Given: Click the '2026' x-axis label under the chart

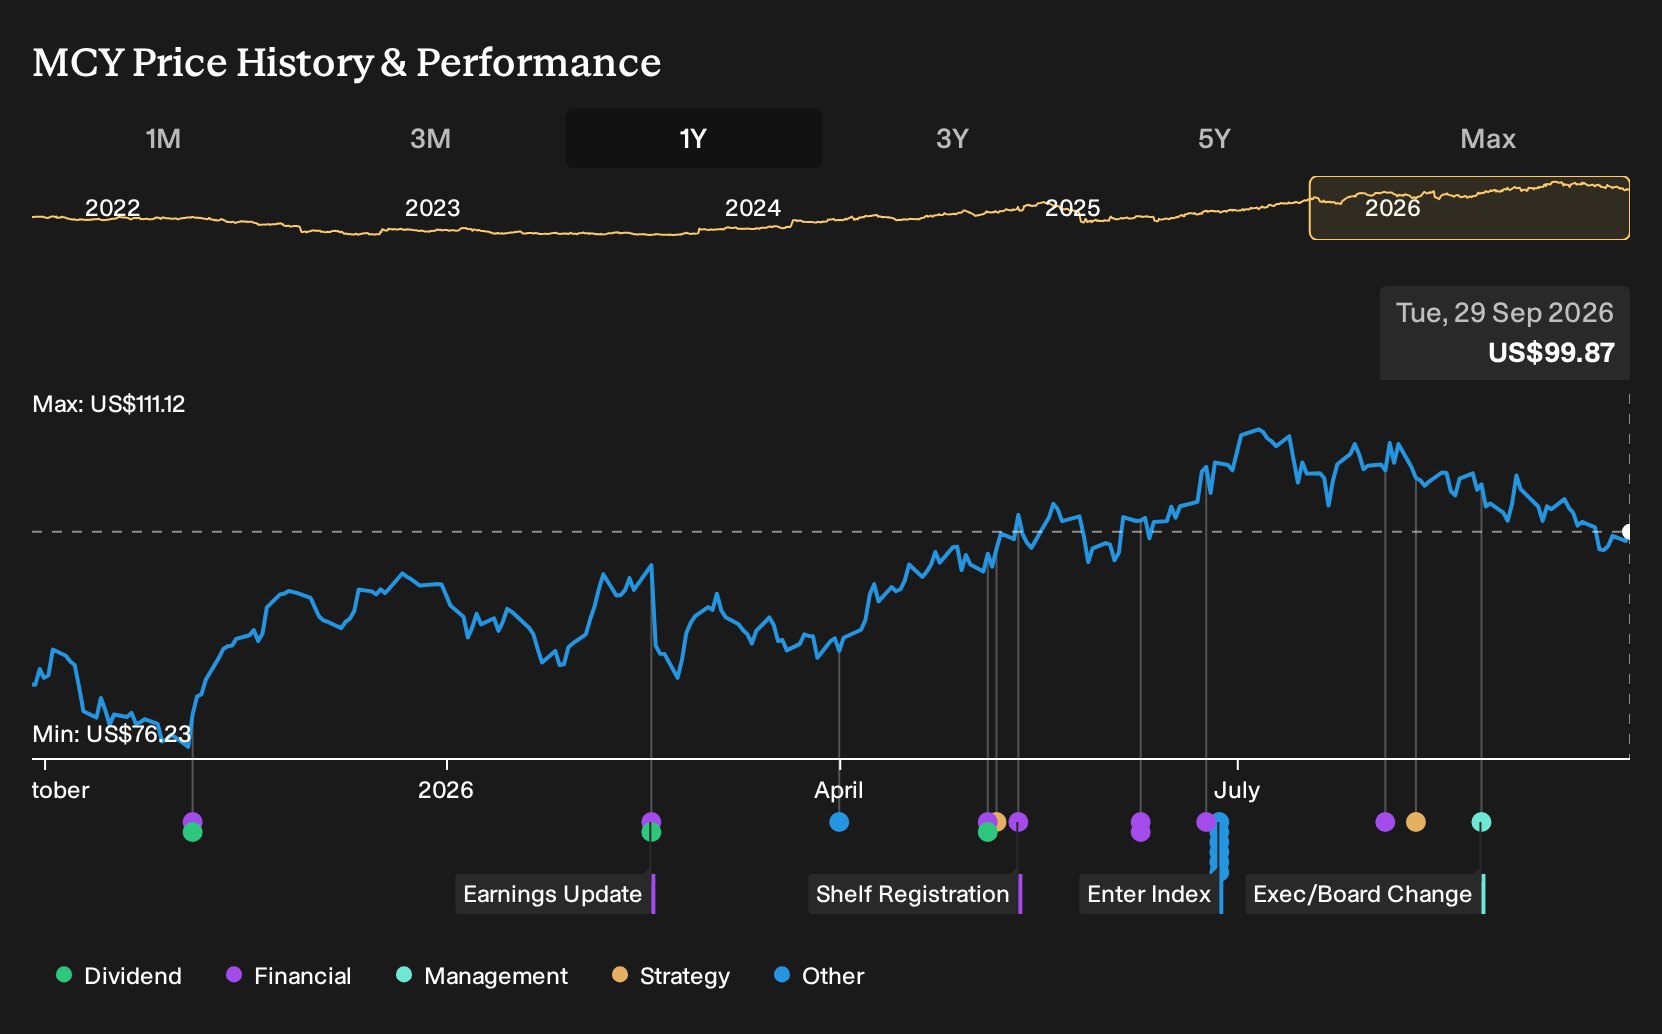Looking at the screenshot, I should coord(446,790).
